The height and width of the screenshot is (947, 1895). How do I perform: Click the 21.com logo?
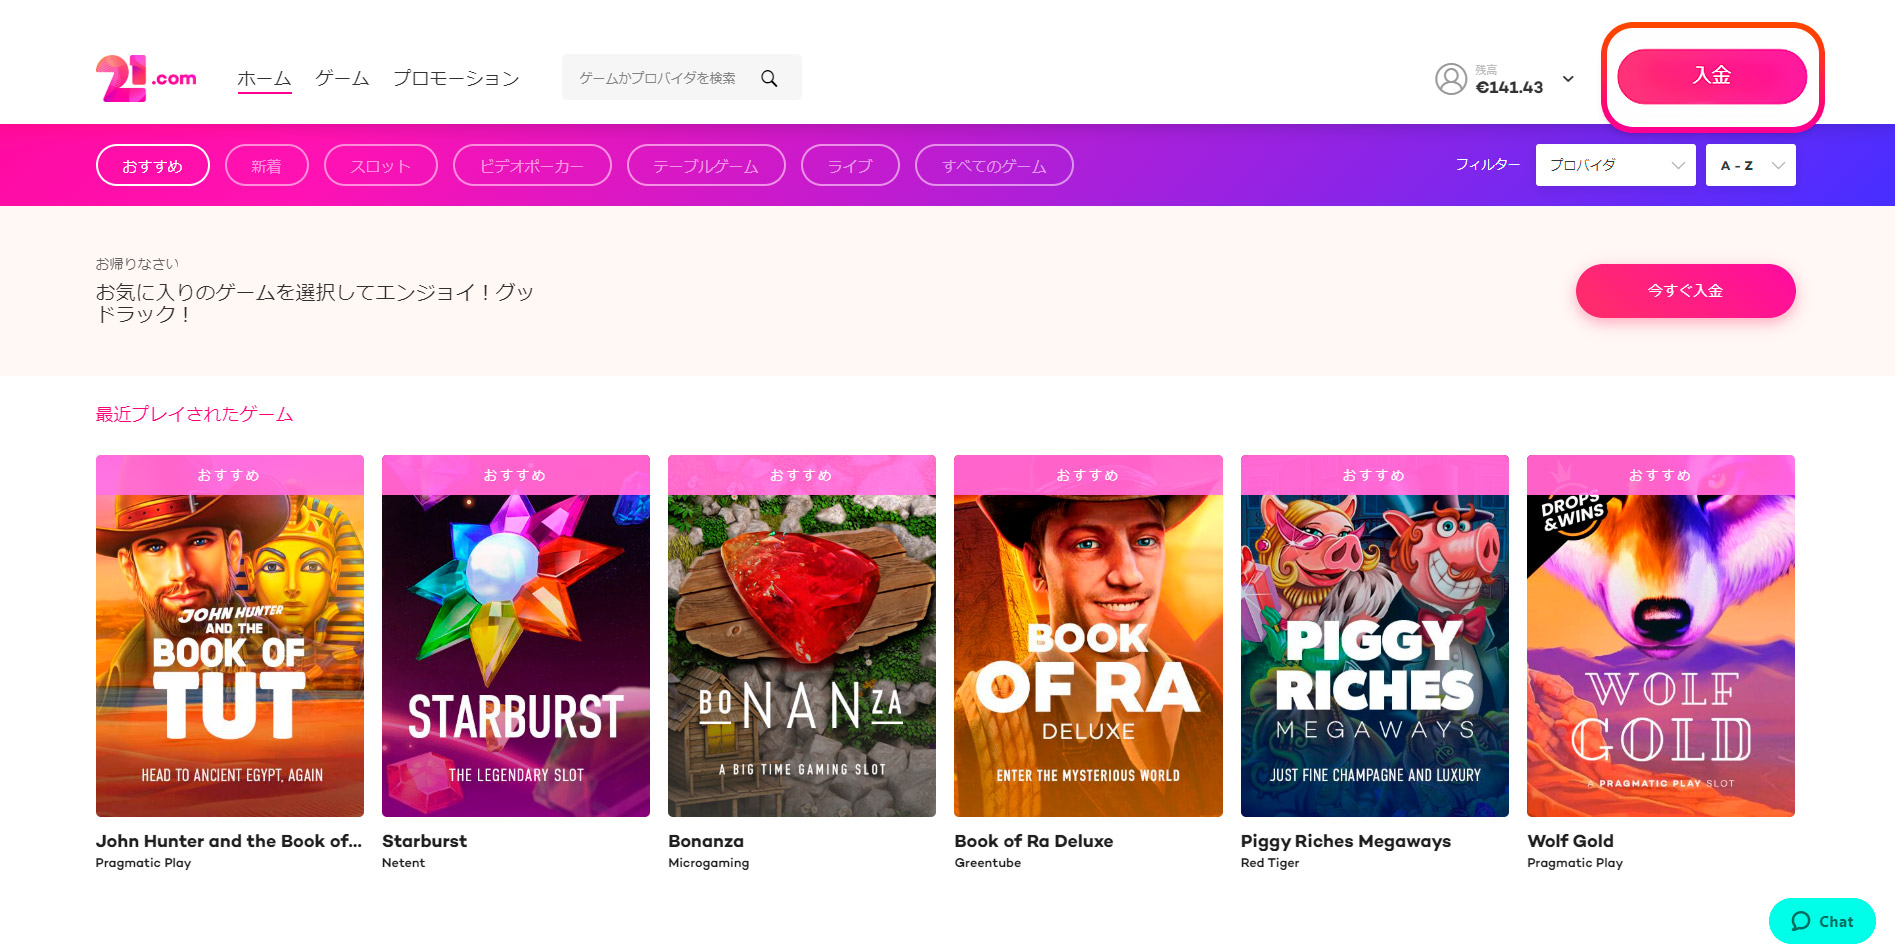pyautogui.click(x=146, y=78)
